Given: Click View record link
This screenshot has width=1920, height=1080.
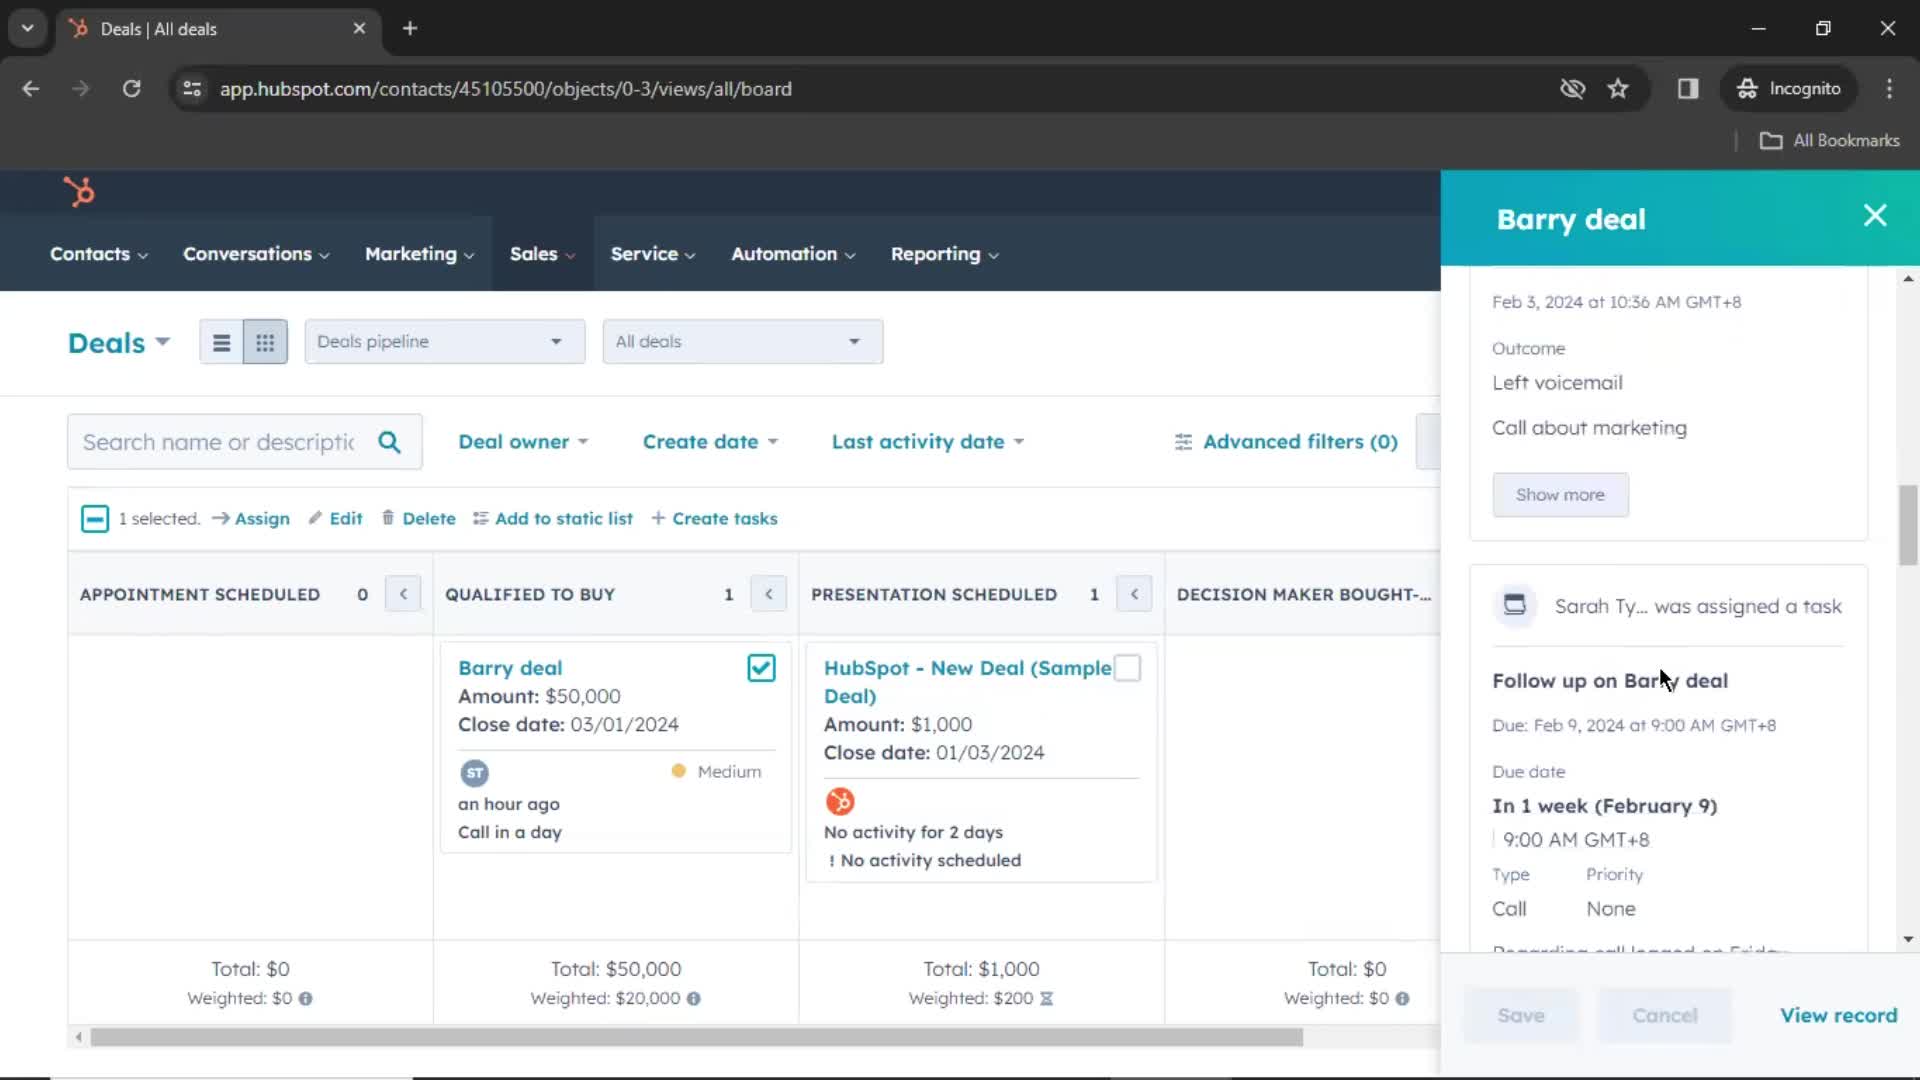Looking at the screenshot, I should [x=1838, y=1015].
